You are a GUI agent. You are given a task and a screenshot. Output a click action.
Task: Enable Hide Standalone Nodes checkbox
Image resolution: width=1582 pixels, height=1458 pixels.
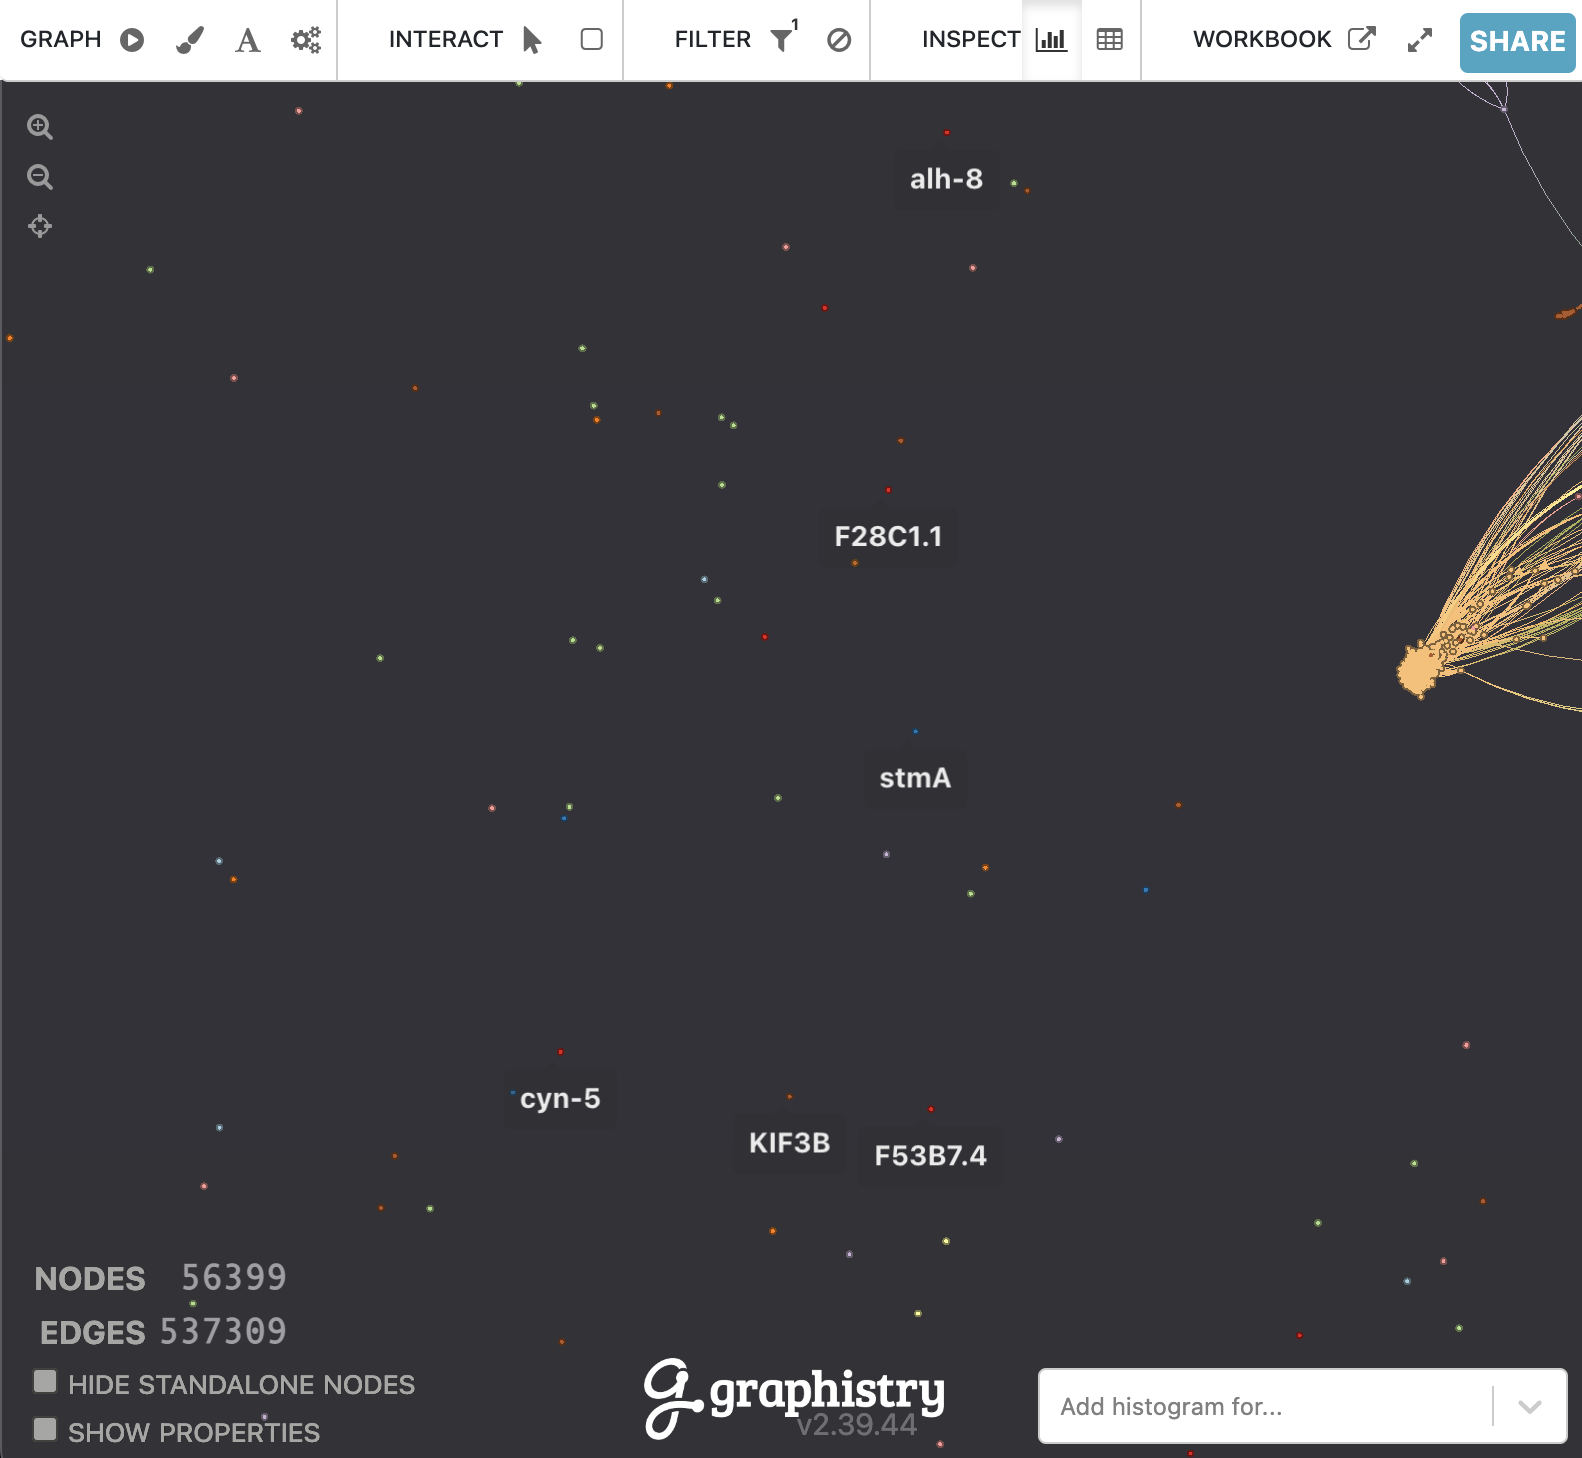click(x=45, y=1382)
